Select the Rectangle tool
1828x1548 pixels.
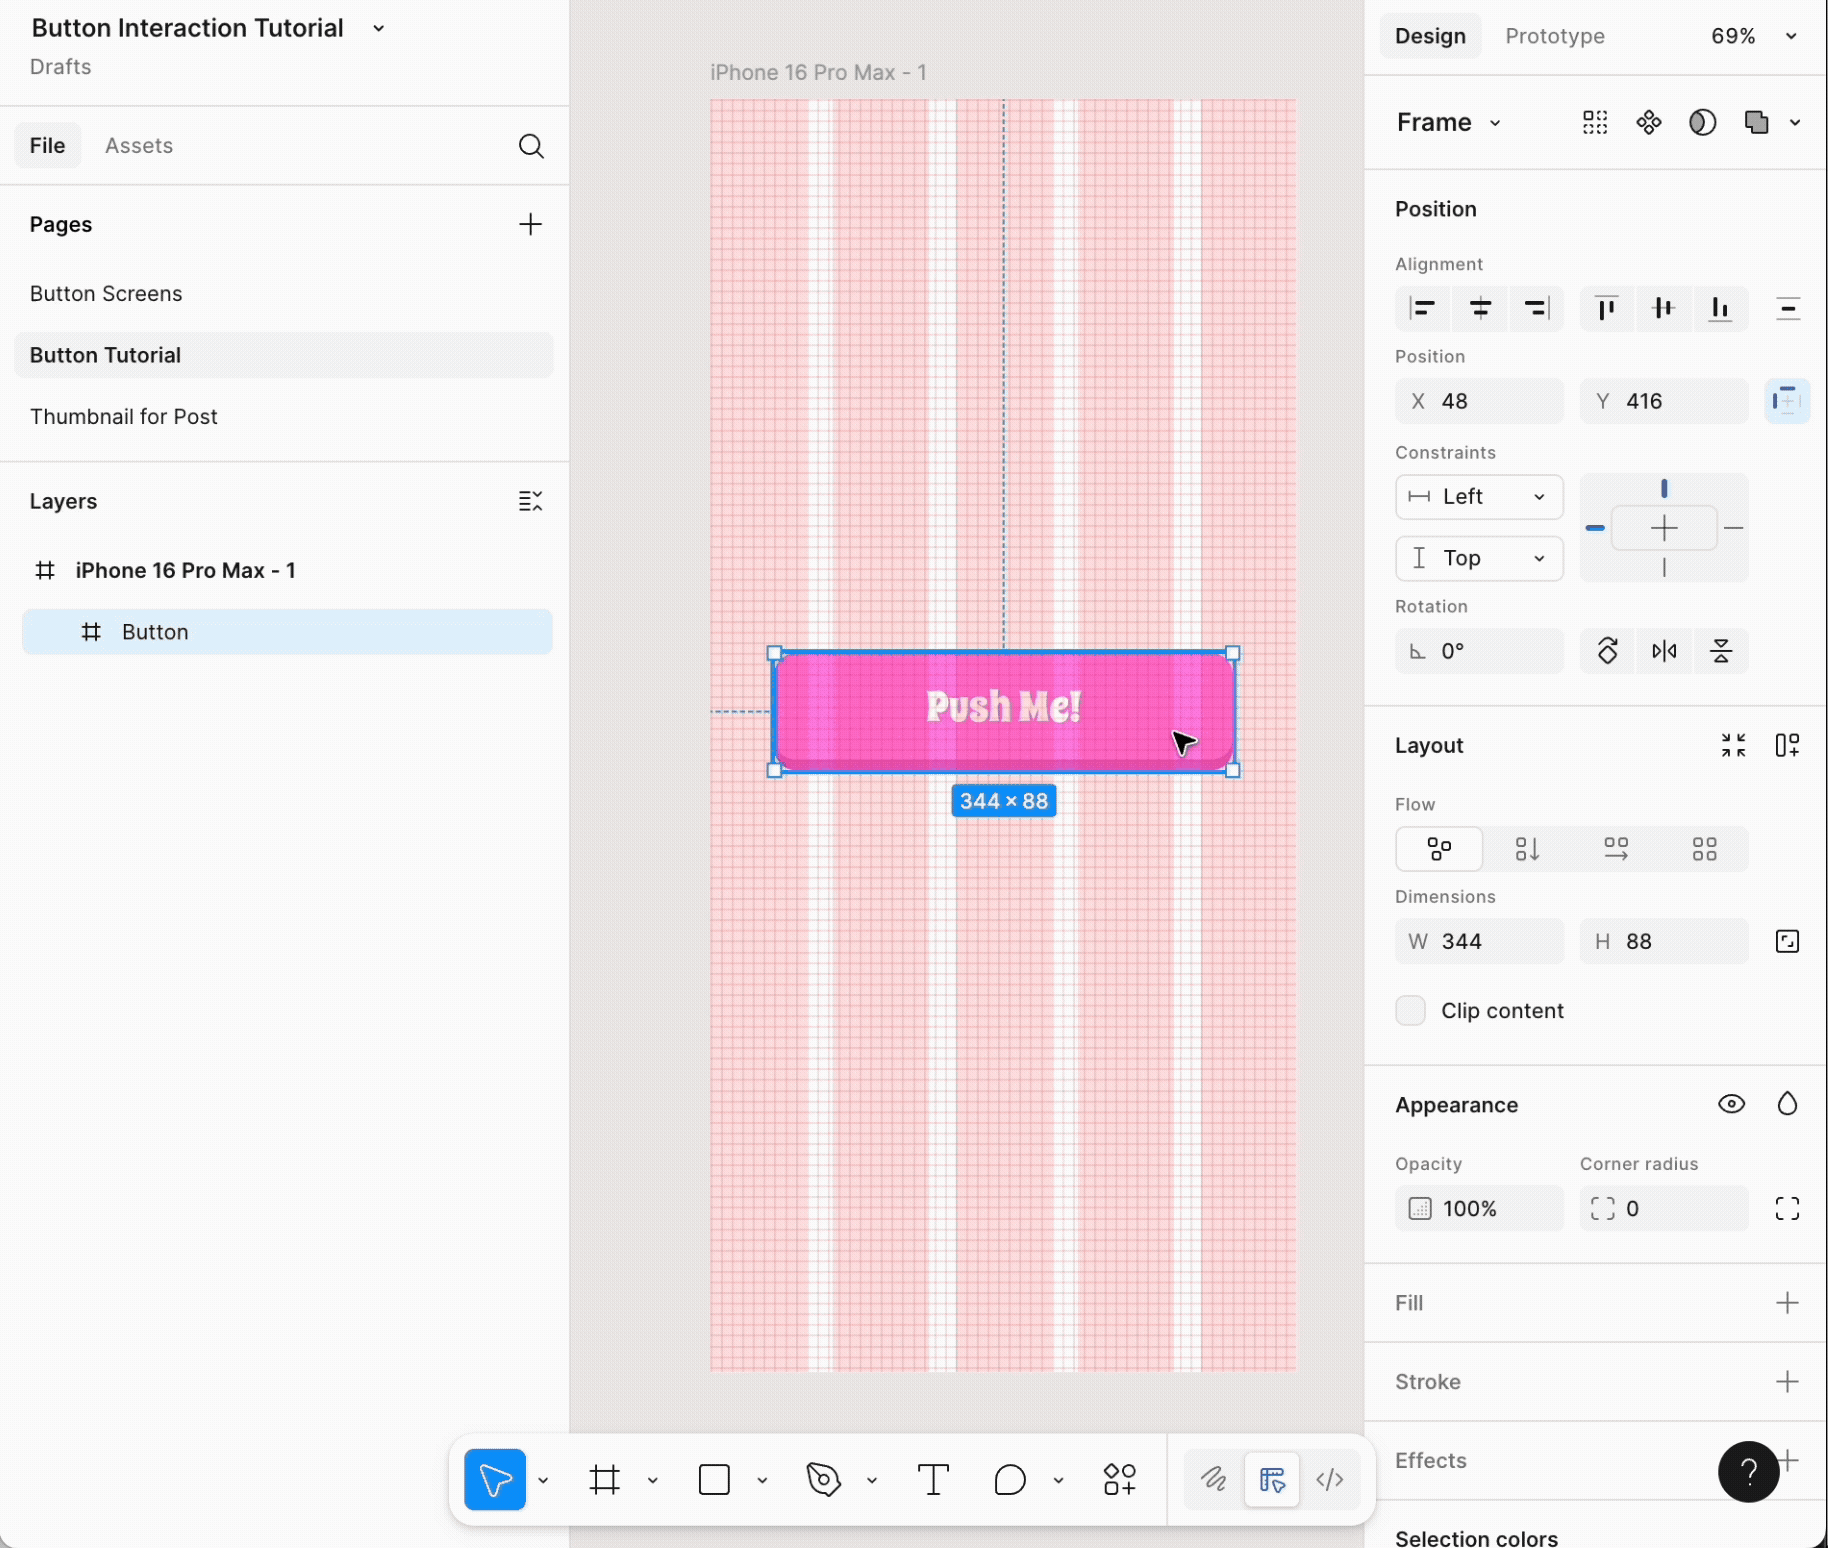click(x=712, y=1480)
